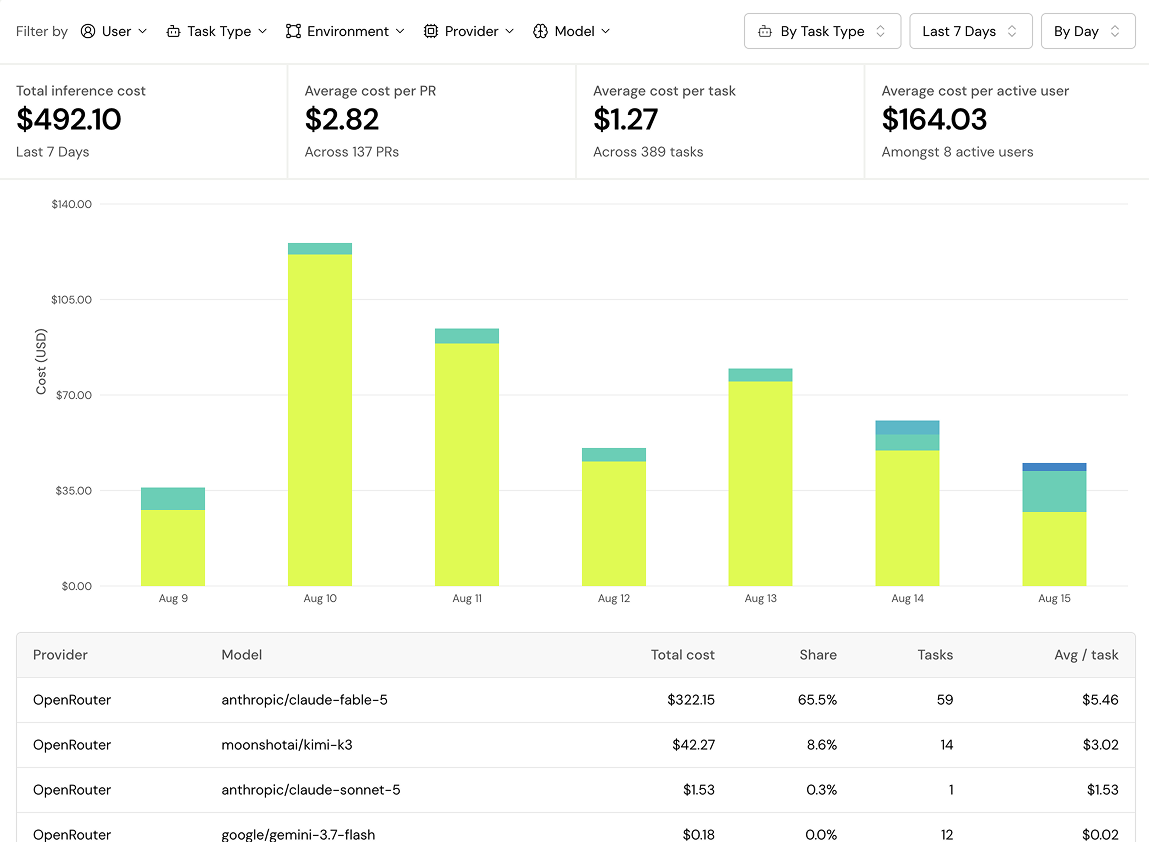Click the OpenRouter provider in claude-fable-5 row
This screenshot has height=842, width=1155.
click(71, 700)
